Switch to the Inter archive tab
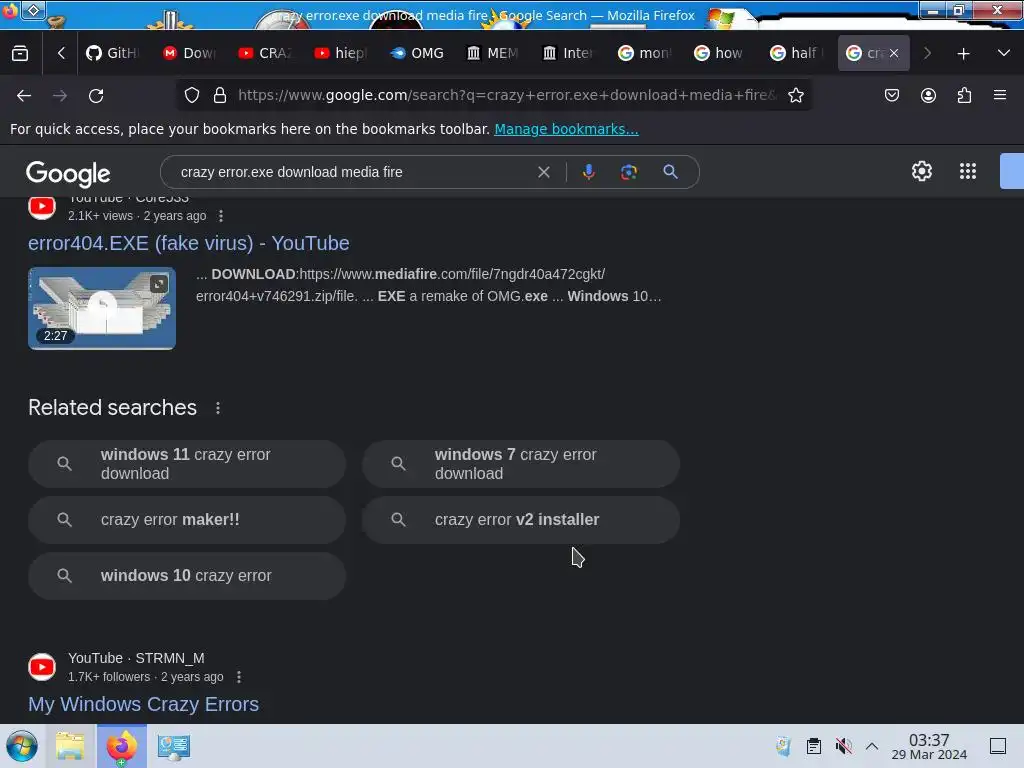The height and width of the screenshot is (768, 1024). [x=568, y=54]
